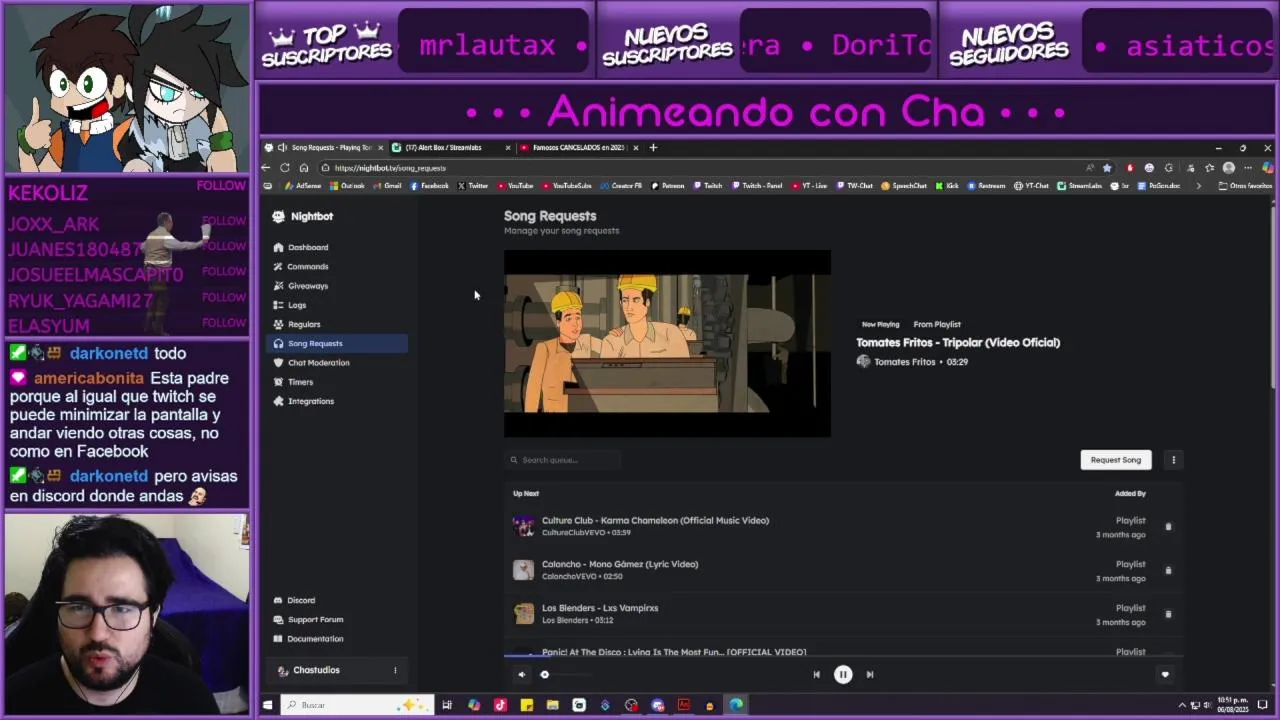Select Culture Club Karma Chameleon song title
1280x720 pixels.
(x=655, y=520)
